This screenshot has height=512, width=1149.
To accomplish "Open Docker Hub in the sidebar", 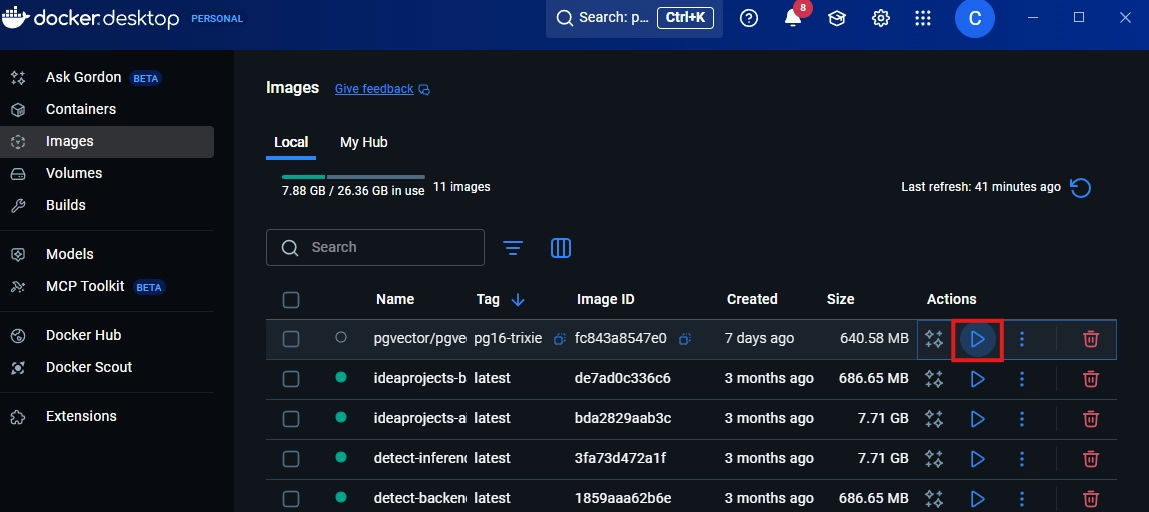I will point(107,335).
